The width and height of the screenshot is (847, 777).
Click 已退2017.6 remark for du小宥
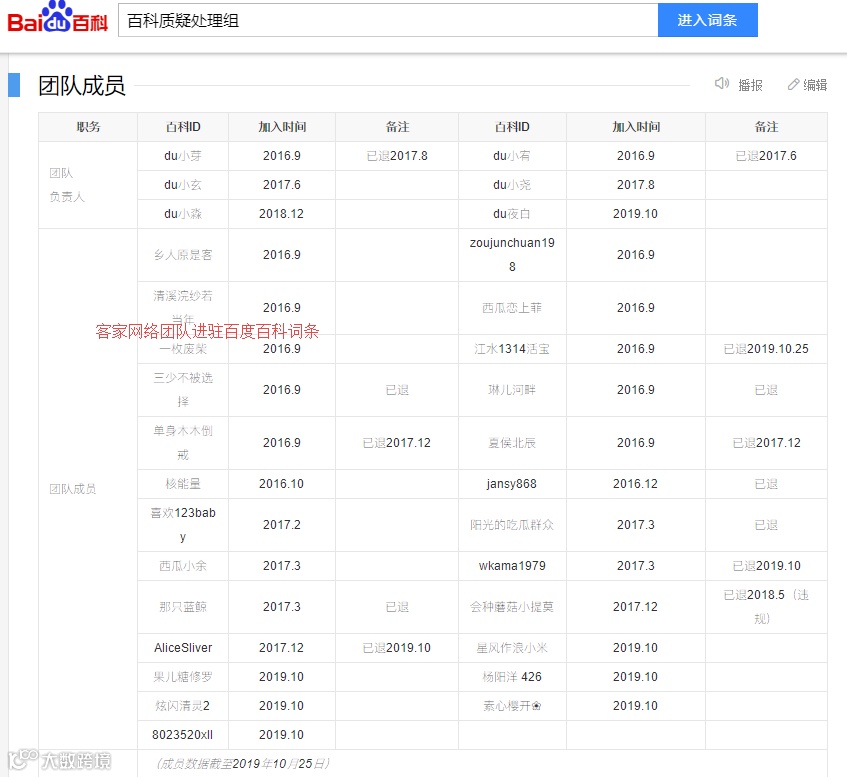click(766, 156)
